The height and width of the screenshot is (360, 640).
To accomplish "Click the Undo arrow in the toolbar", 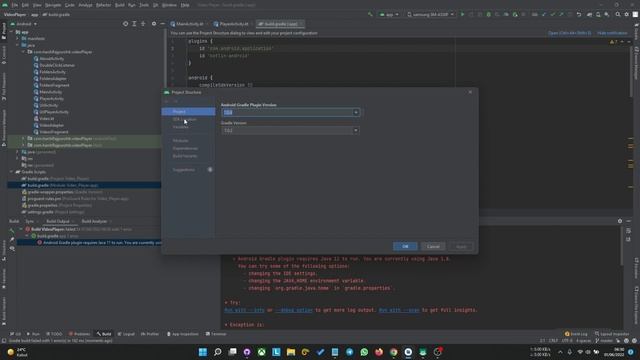I will [x=579, y=14].
